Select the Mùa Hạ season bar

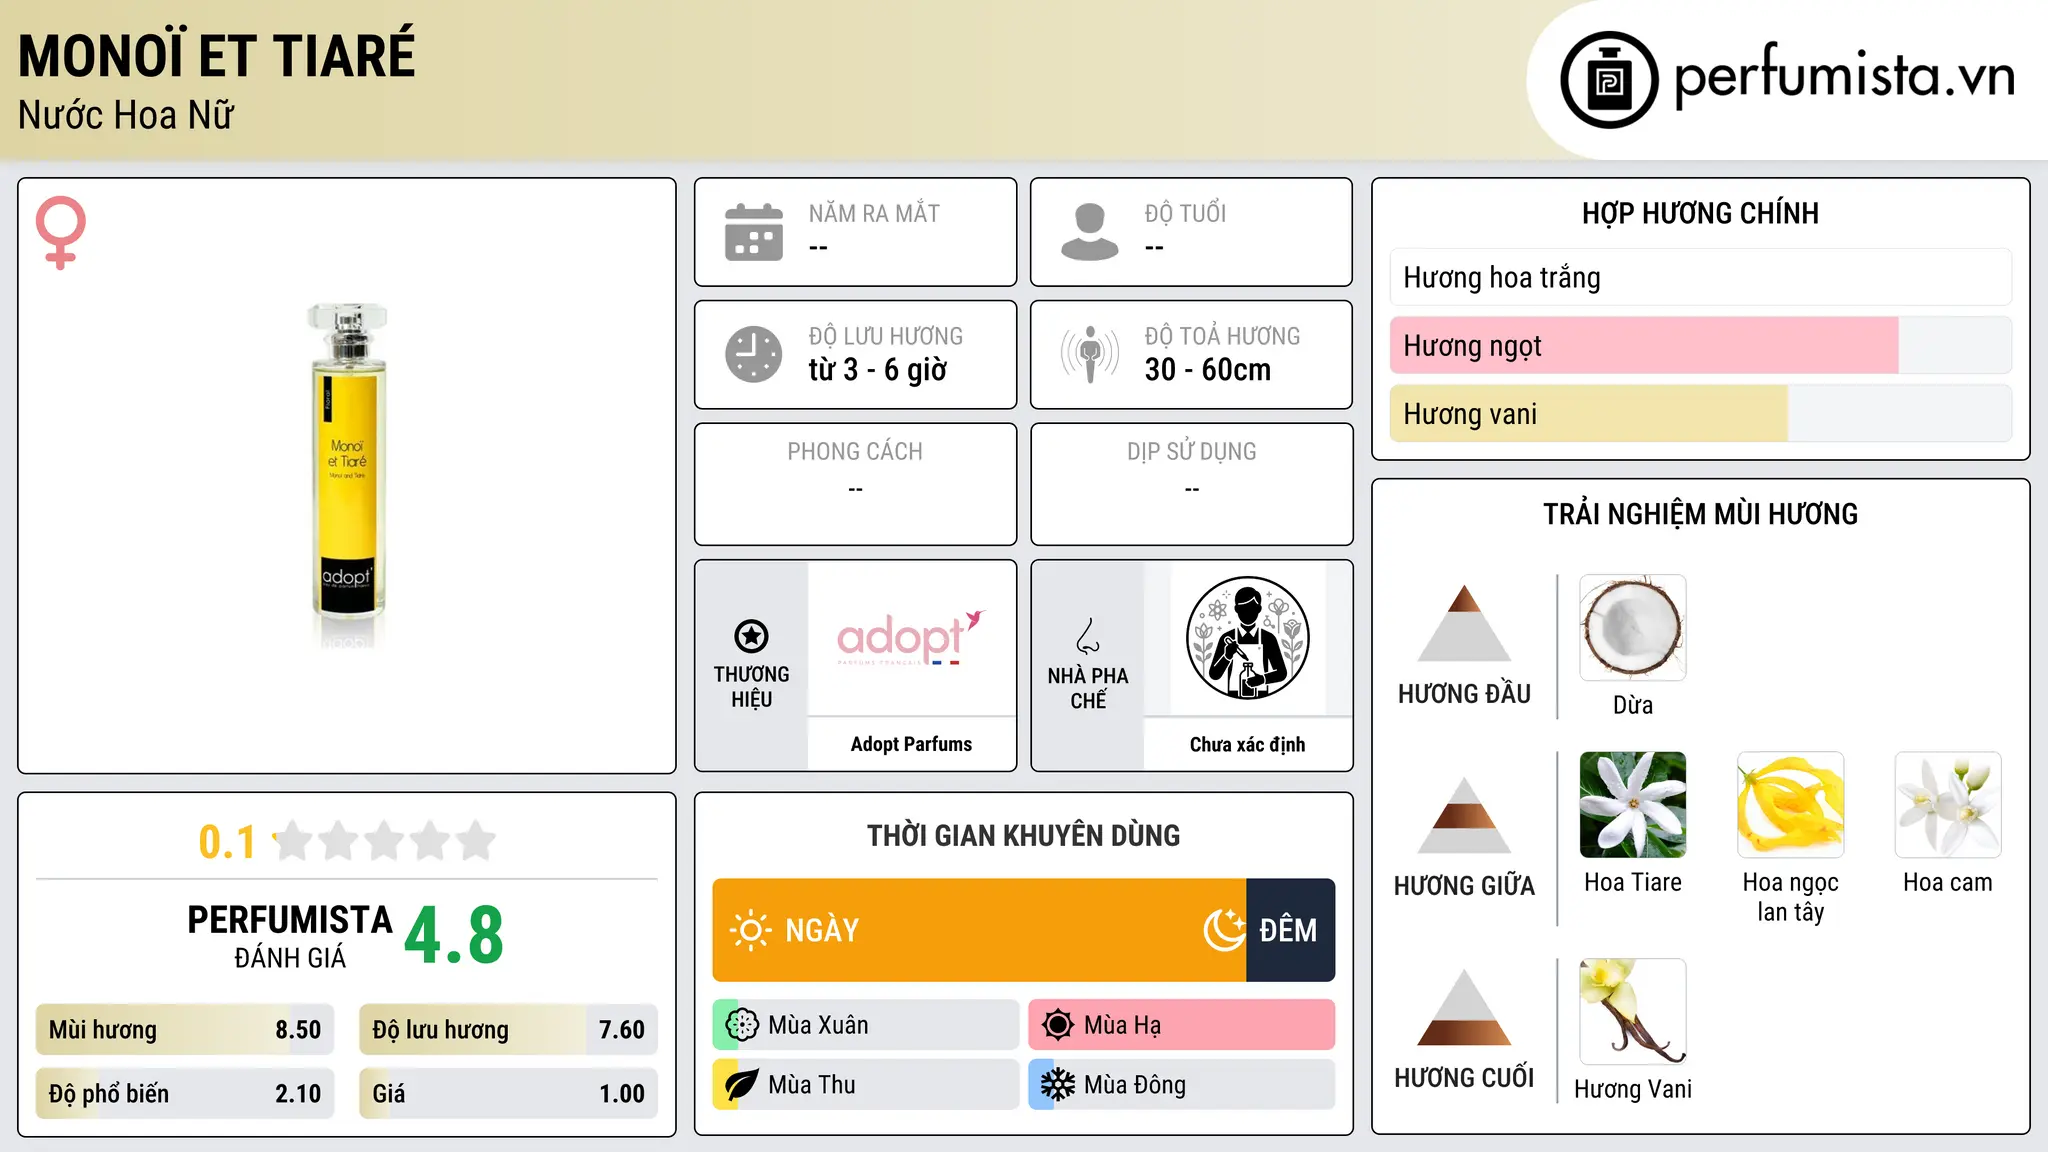tap(1182, 1025)
